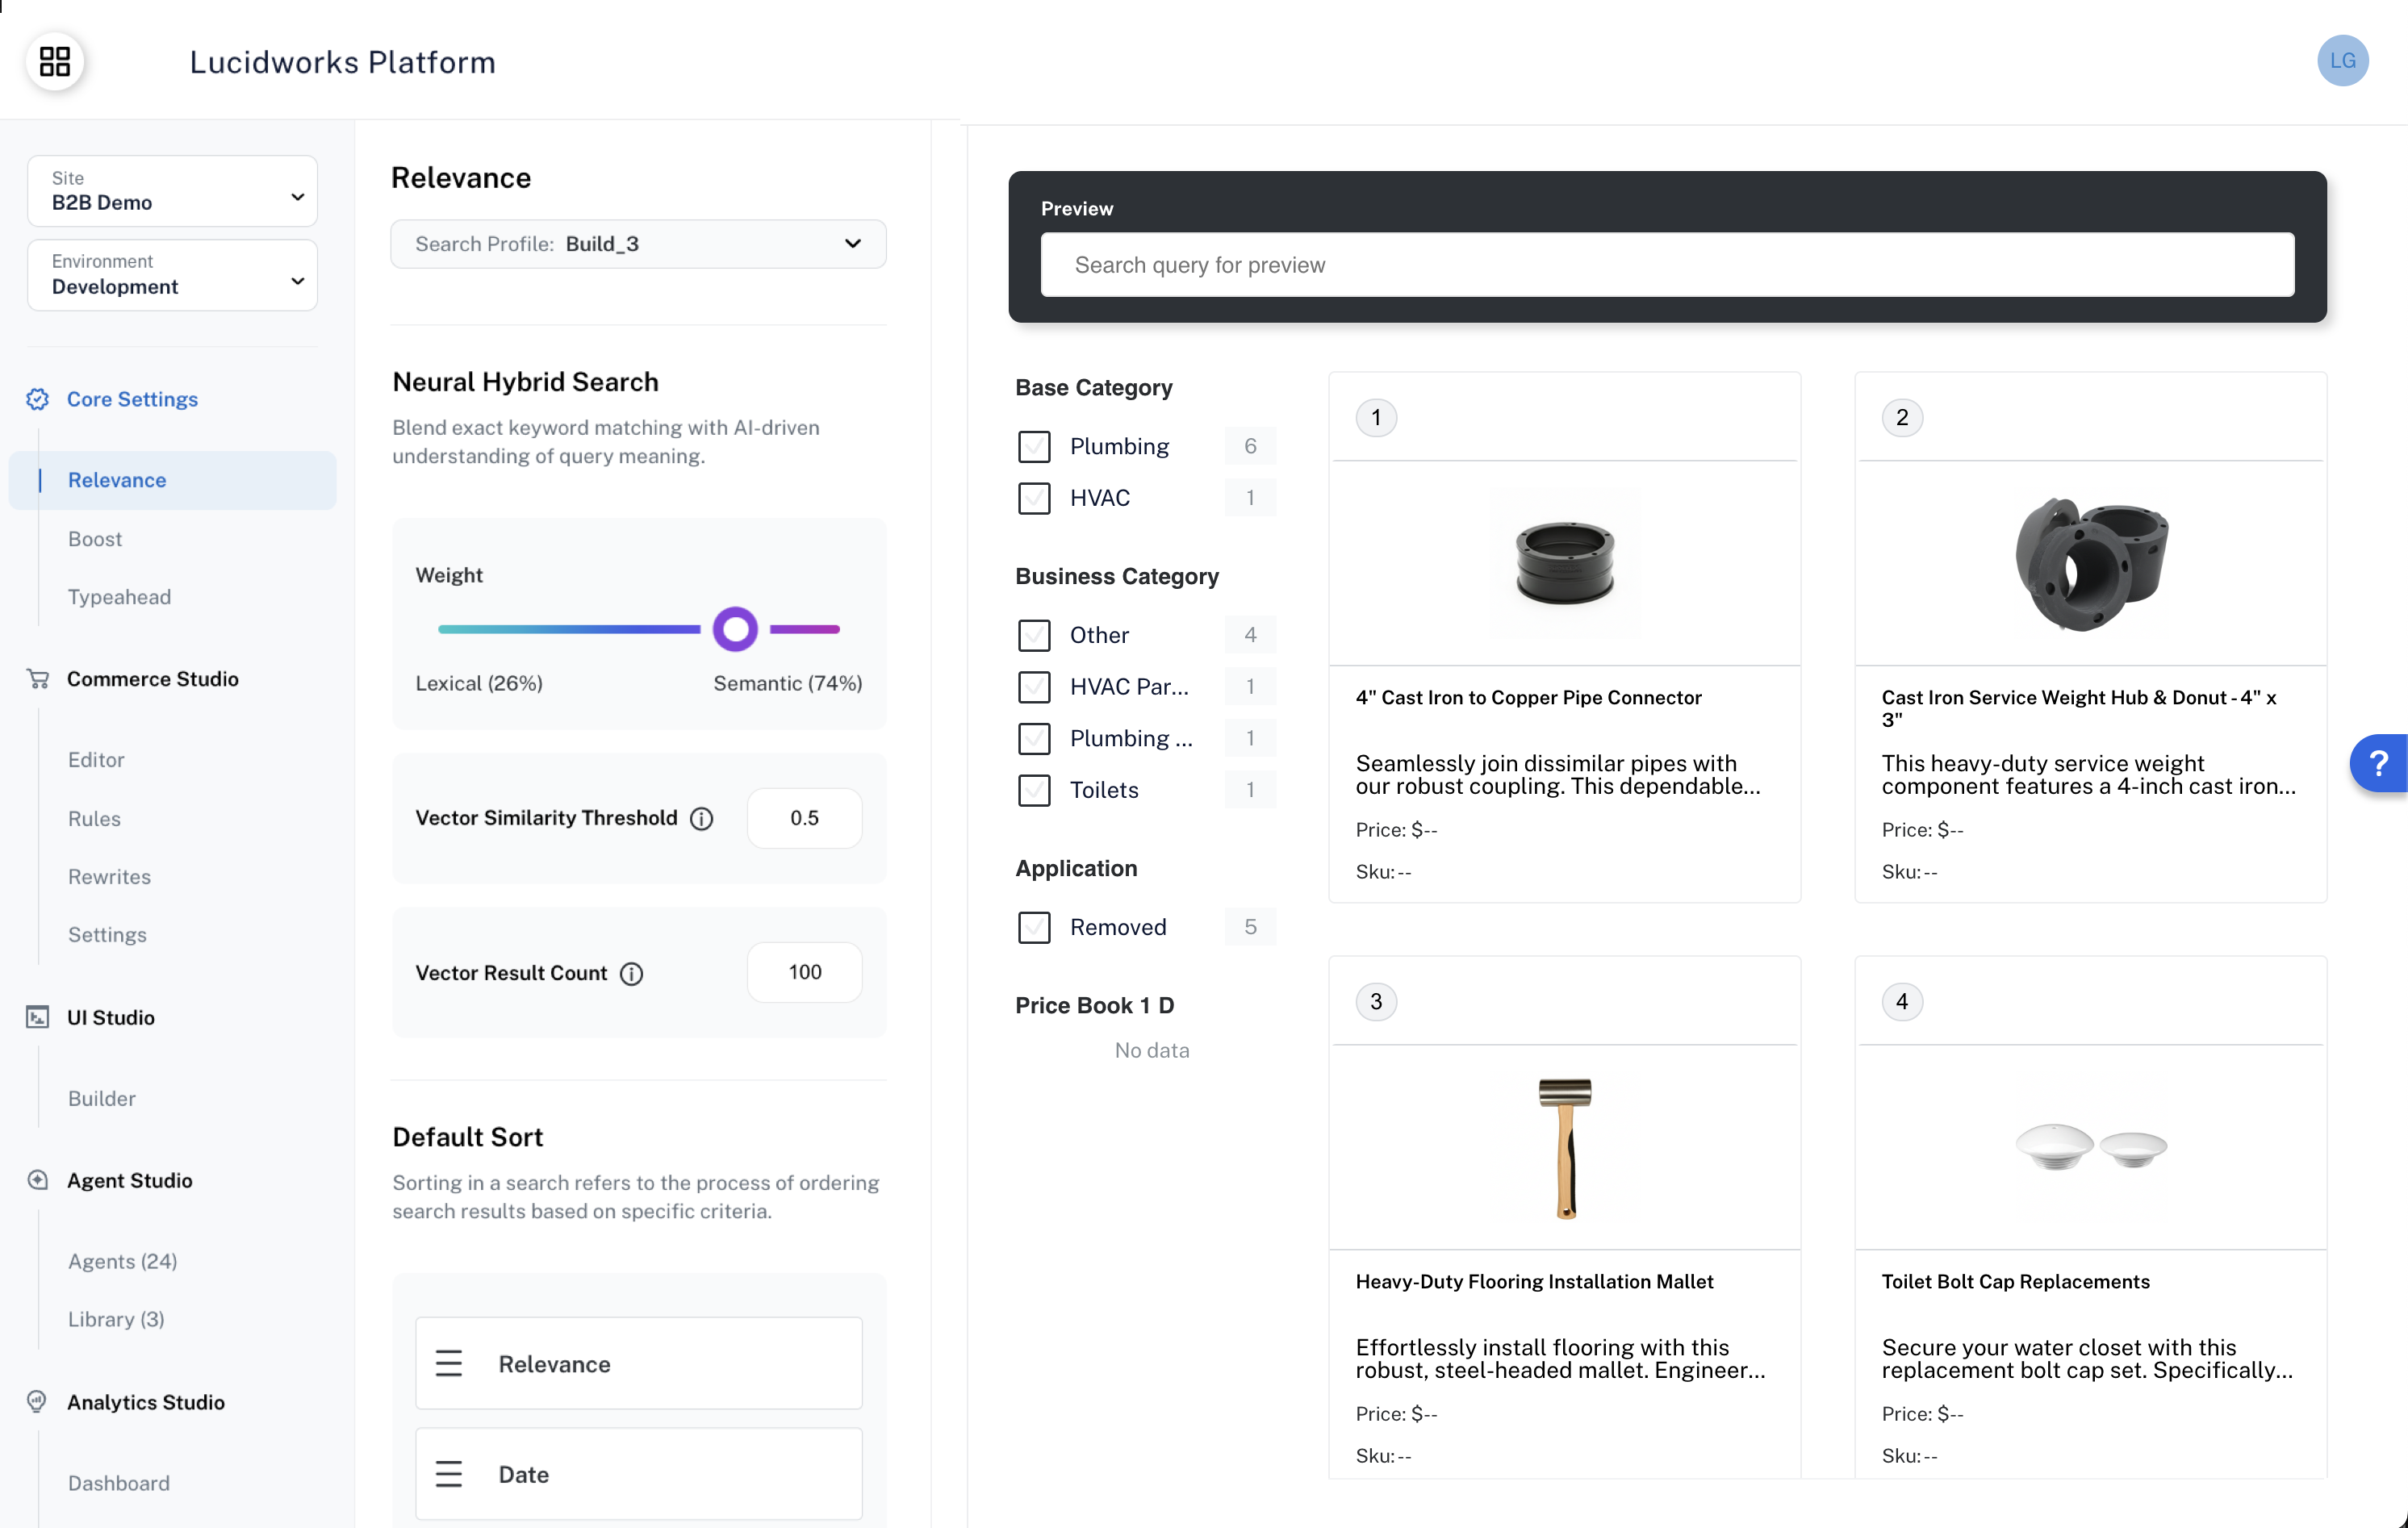
Task: Open Agents (24) in Agent Studio
Action: [x=122, y=1262]
